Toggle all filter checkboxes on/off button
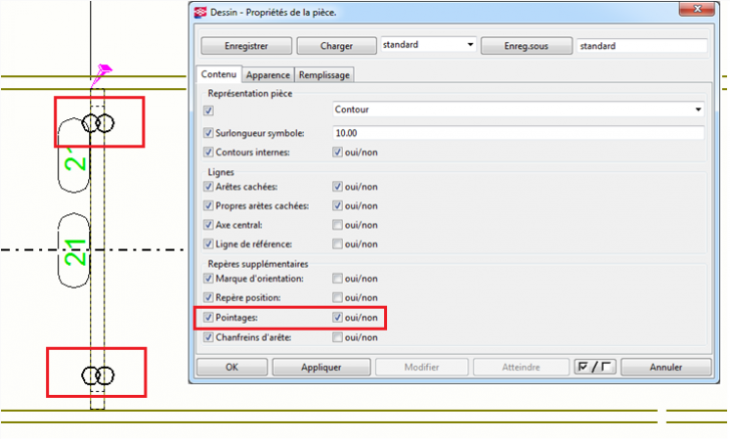Screen dimensions: 730x439 pos(595,367)
